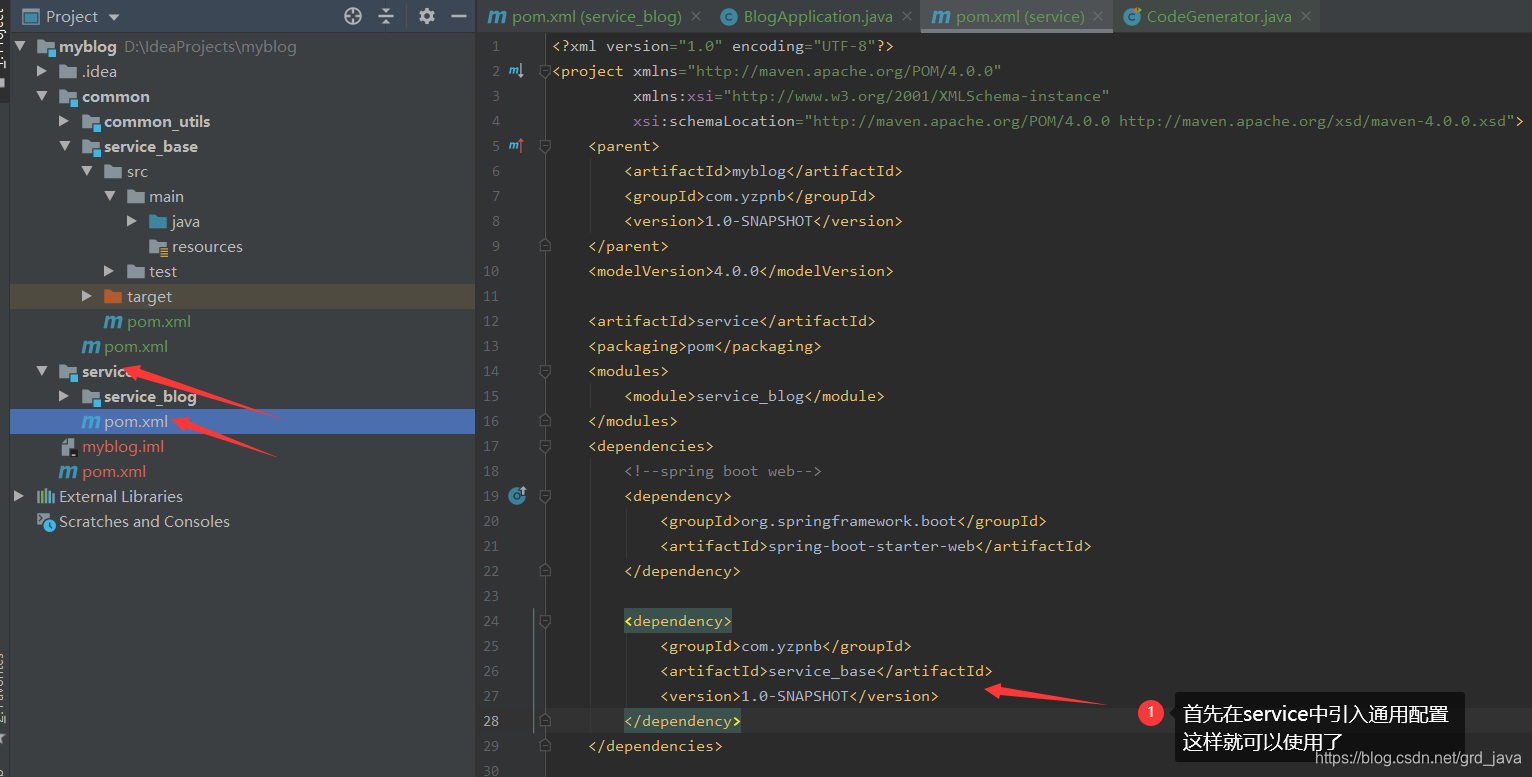Image resolution: width=1532 pixels, height=777 pixels.
Task: Collapse the common module folder
Action: [x=42, y=96]
